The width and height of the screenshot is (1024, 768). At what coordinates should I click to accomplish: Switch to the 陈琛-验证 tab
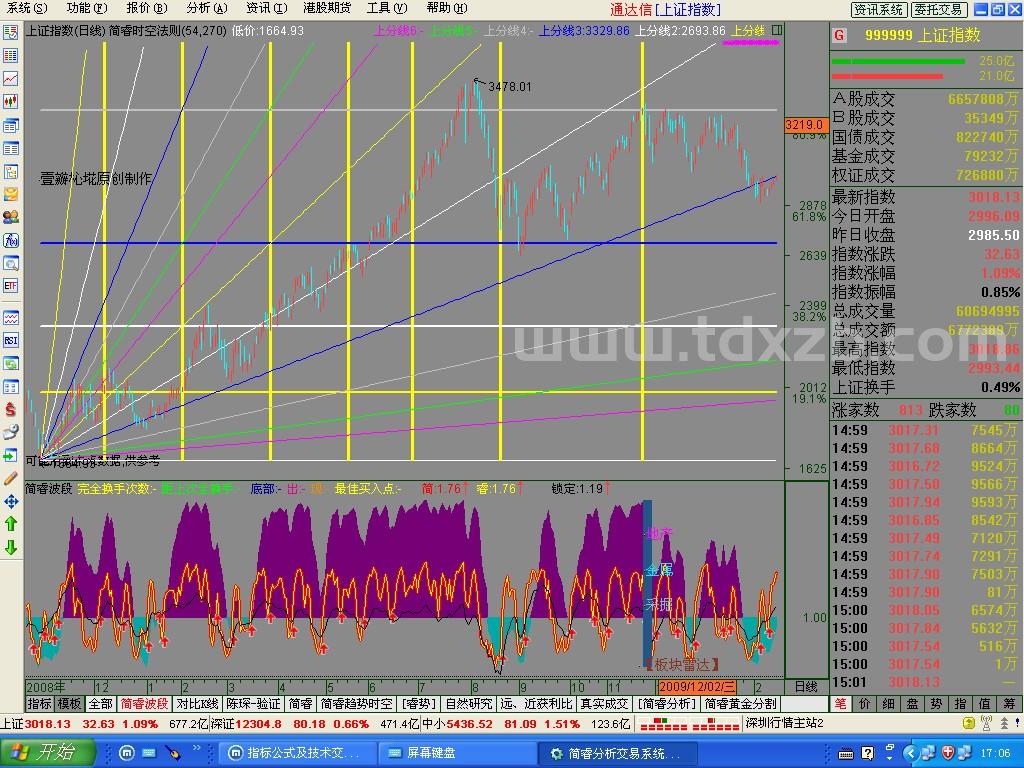tap(253, 704)
